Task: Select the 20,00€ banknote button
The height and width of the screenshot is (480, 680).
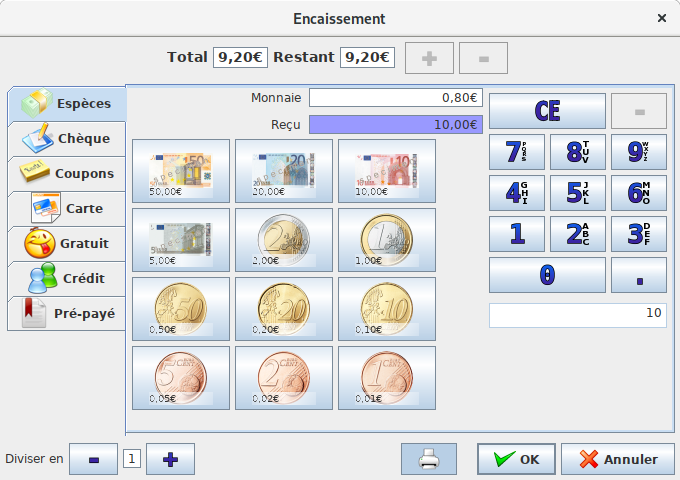Action: click(284, 171)
